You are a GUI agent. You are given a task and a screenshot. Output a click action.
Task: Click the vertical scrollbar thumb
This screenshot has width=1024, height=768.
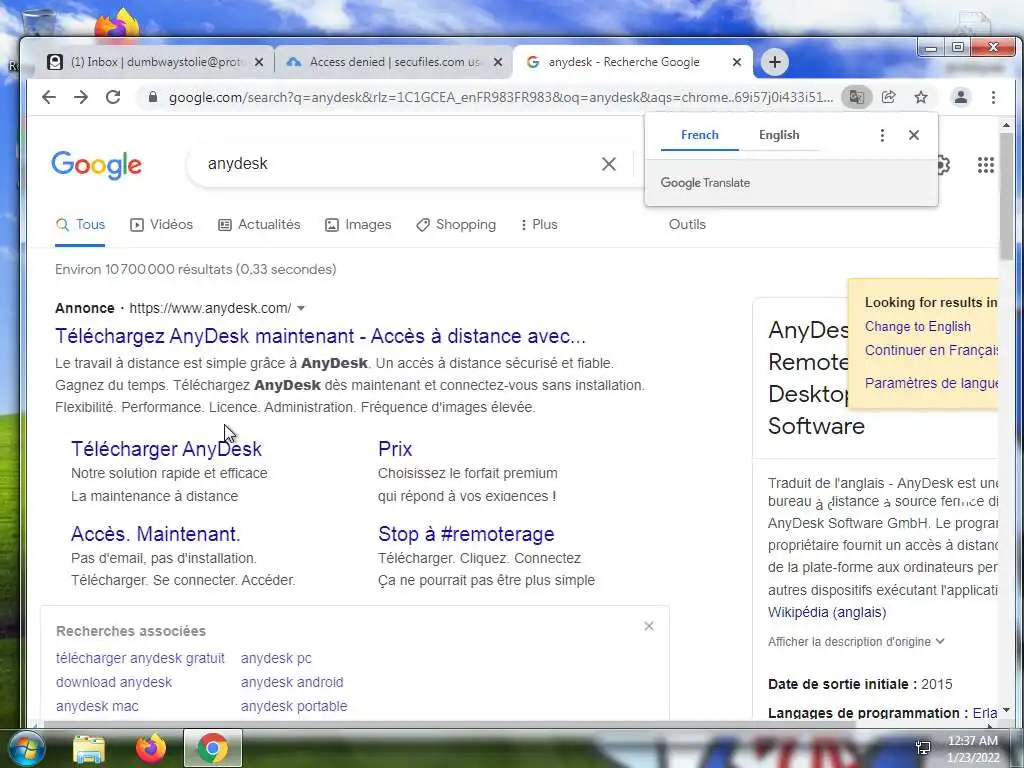point(1006,196)
